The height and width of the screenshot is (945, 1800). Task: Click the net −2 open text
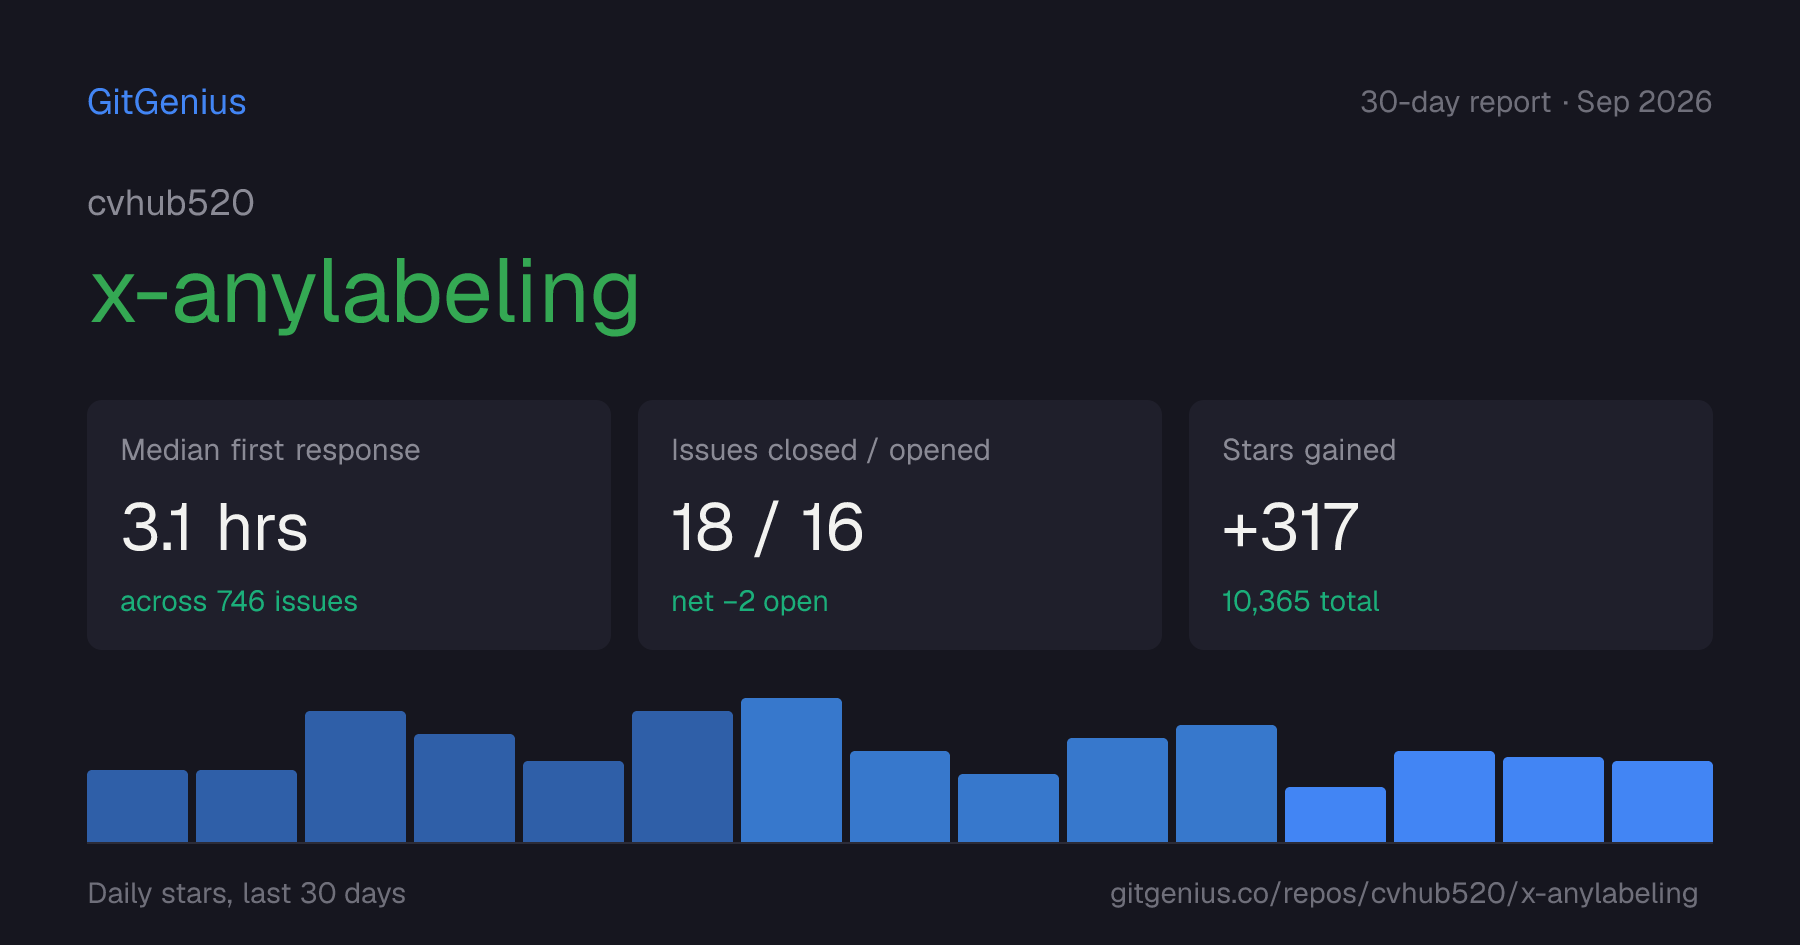click(750, 601)
